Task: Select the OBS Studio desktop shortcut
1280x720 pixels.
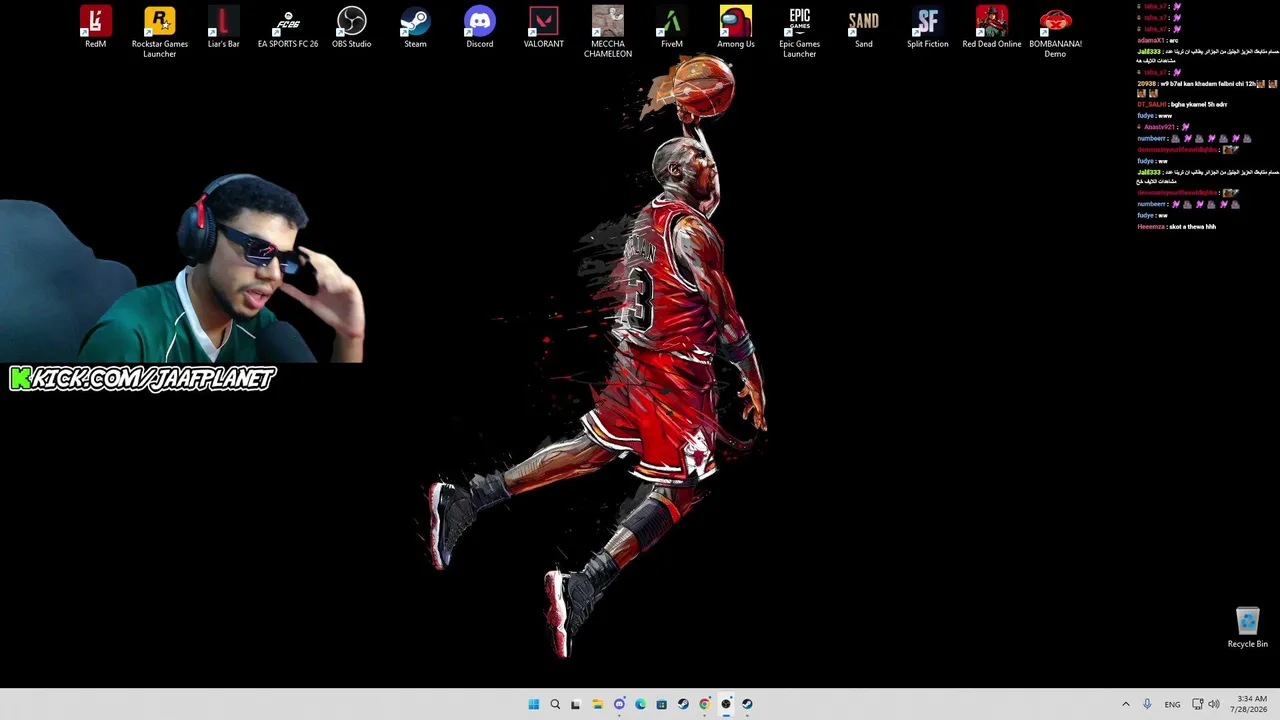Action: pyautogui.click(x=352, y=28)
